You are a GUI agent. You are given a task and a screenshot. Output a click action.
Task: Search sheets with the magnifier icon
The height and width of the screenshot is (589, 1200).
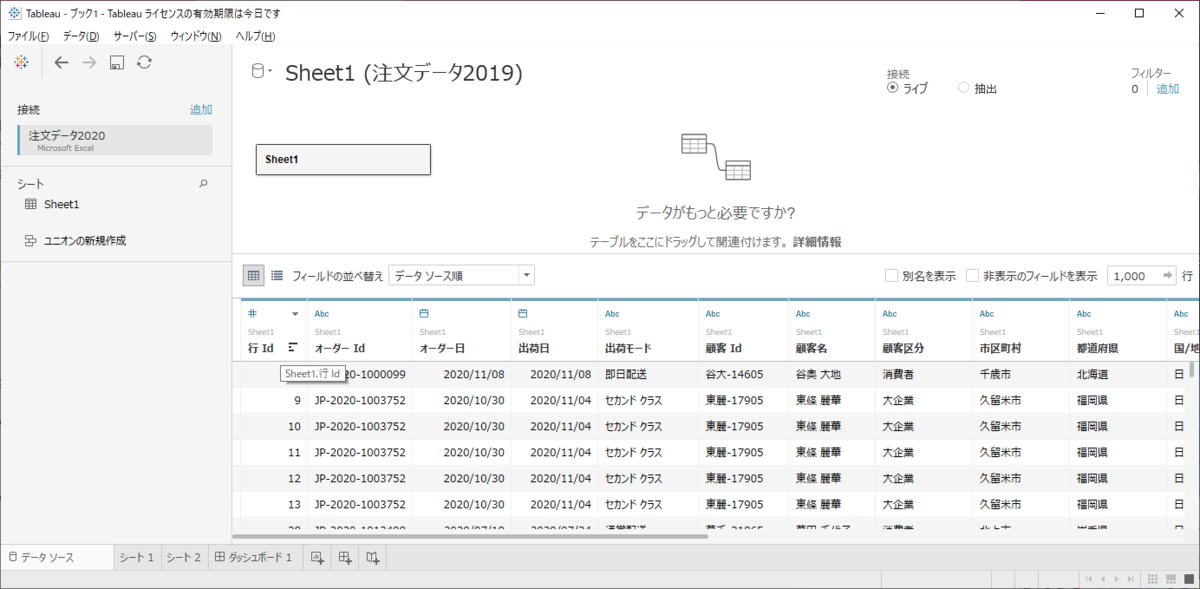click(204, 184)
